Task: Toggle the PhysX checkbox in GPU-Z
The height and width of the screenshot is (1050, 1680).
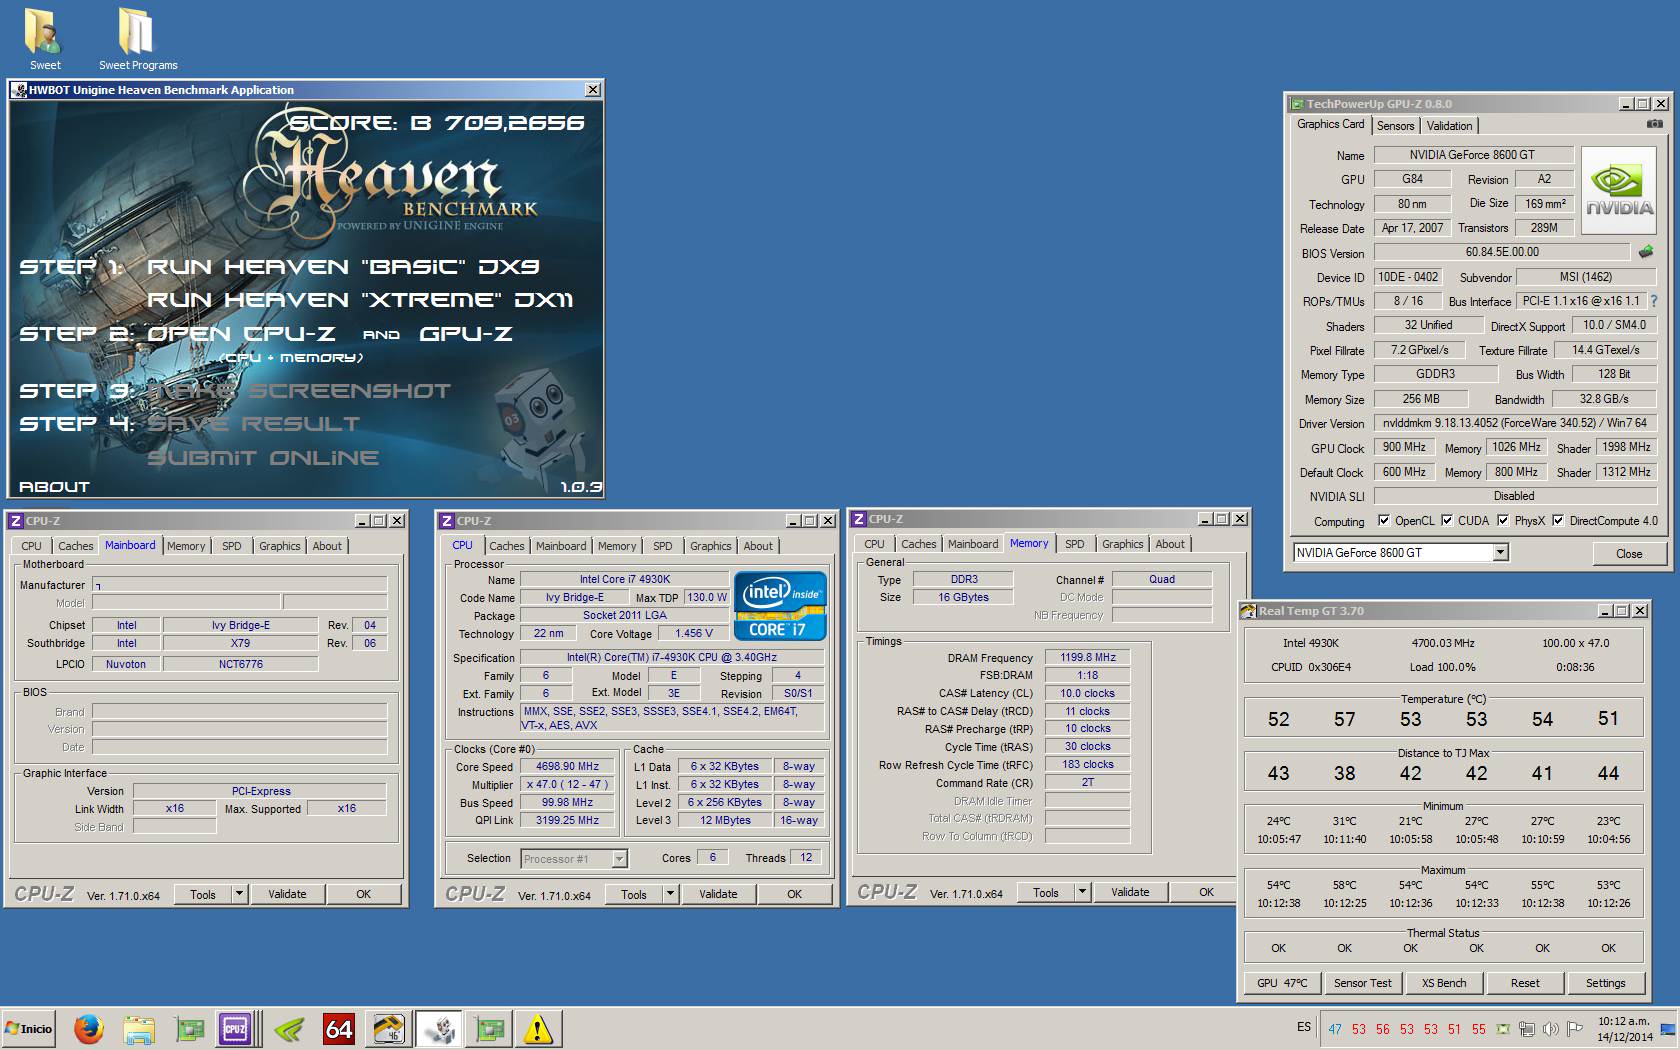Action: click(1503, 520)
